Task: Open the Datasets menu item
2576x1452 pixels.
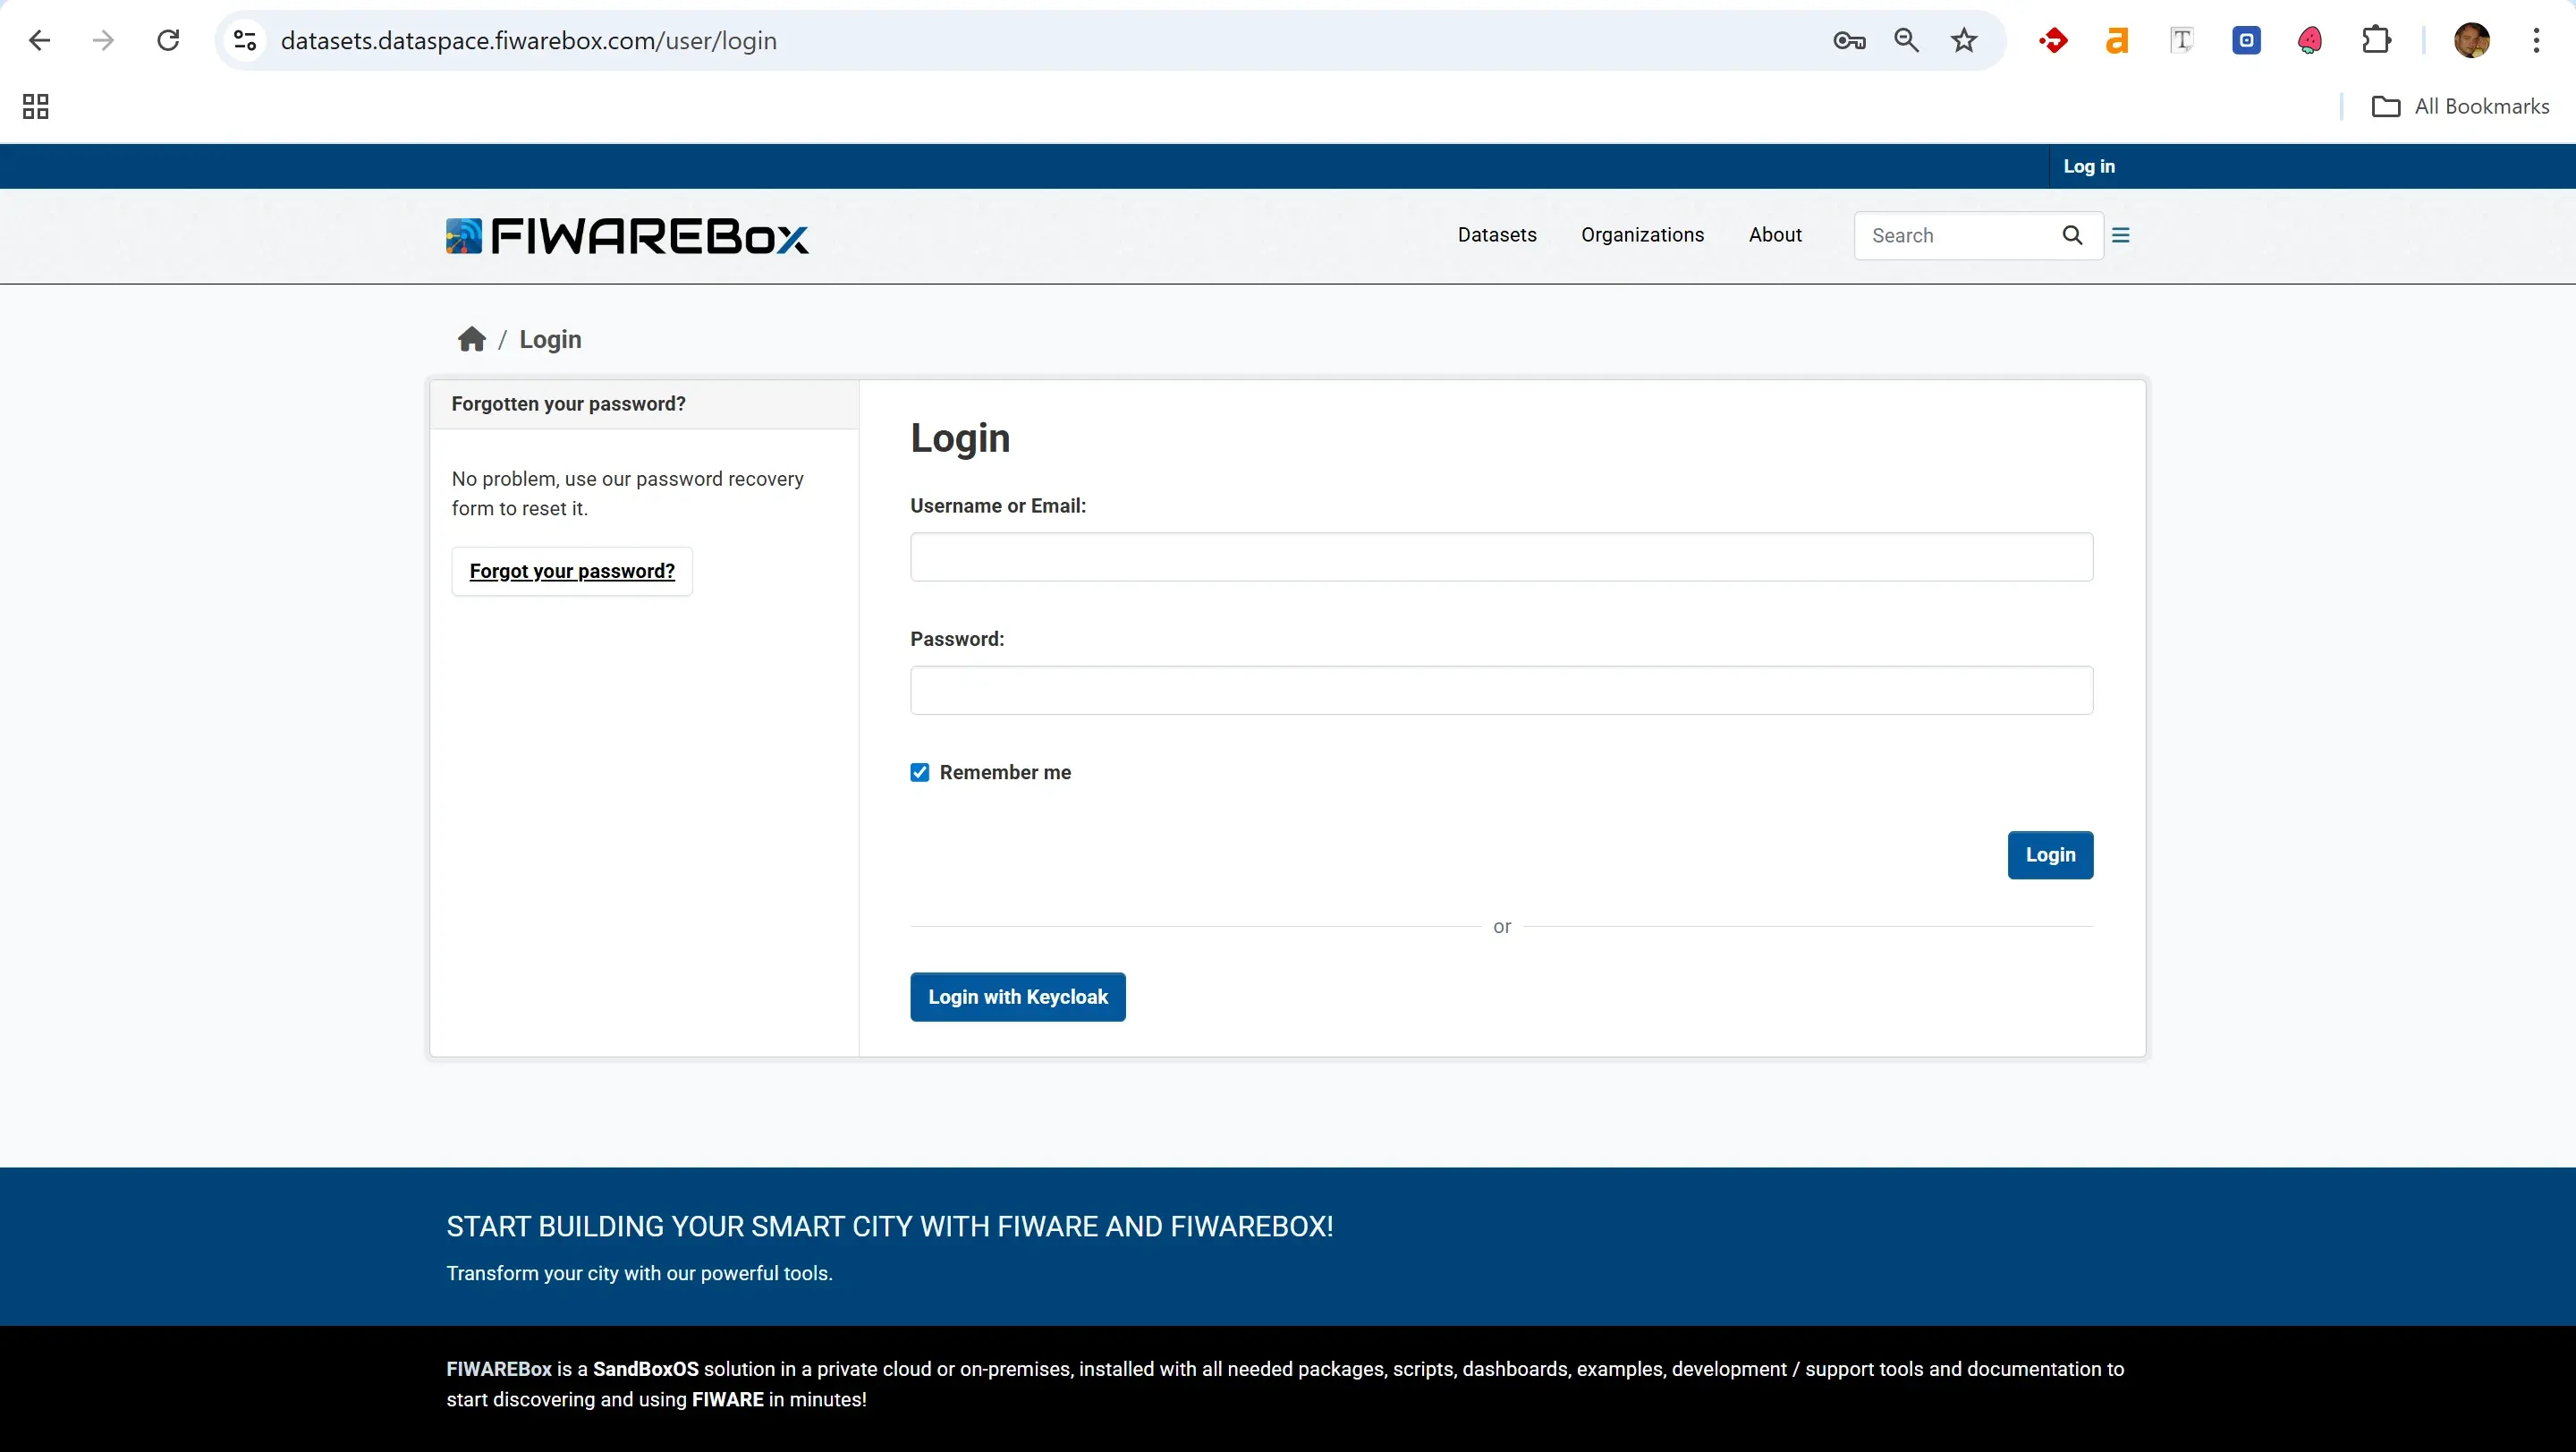Action: point(1496,235)
